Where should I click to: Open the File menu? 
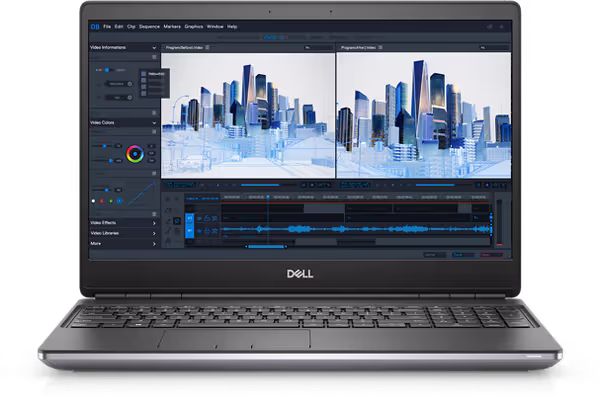(x=107, y=26)
